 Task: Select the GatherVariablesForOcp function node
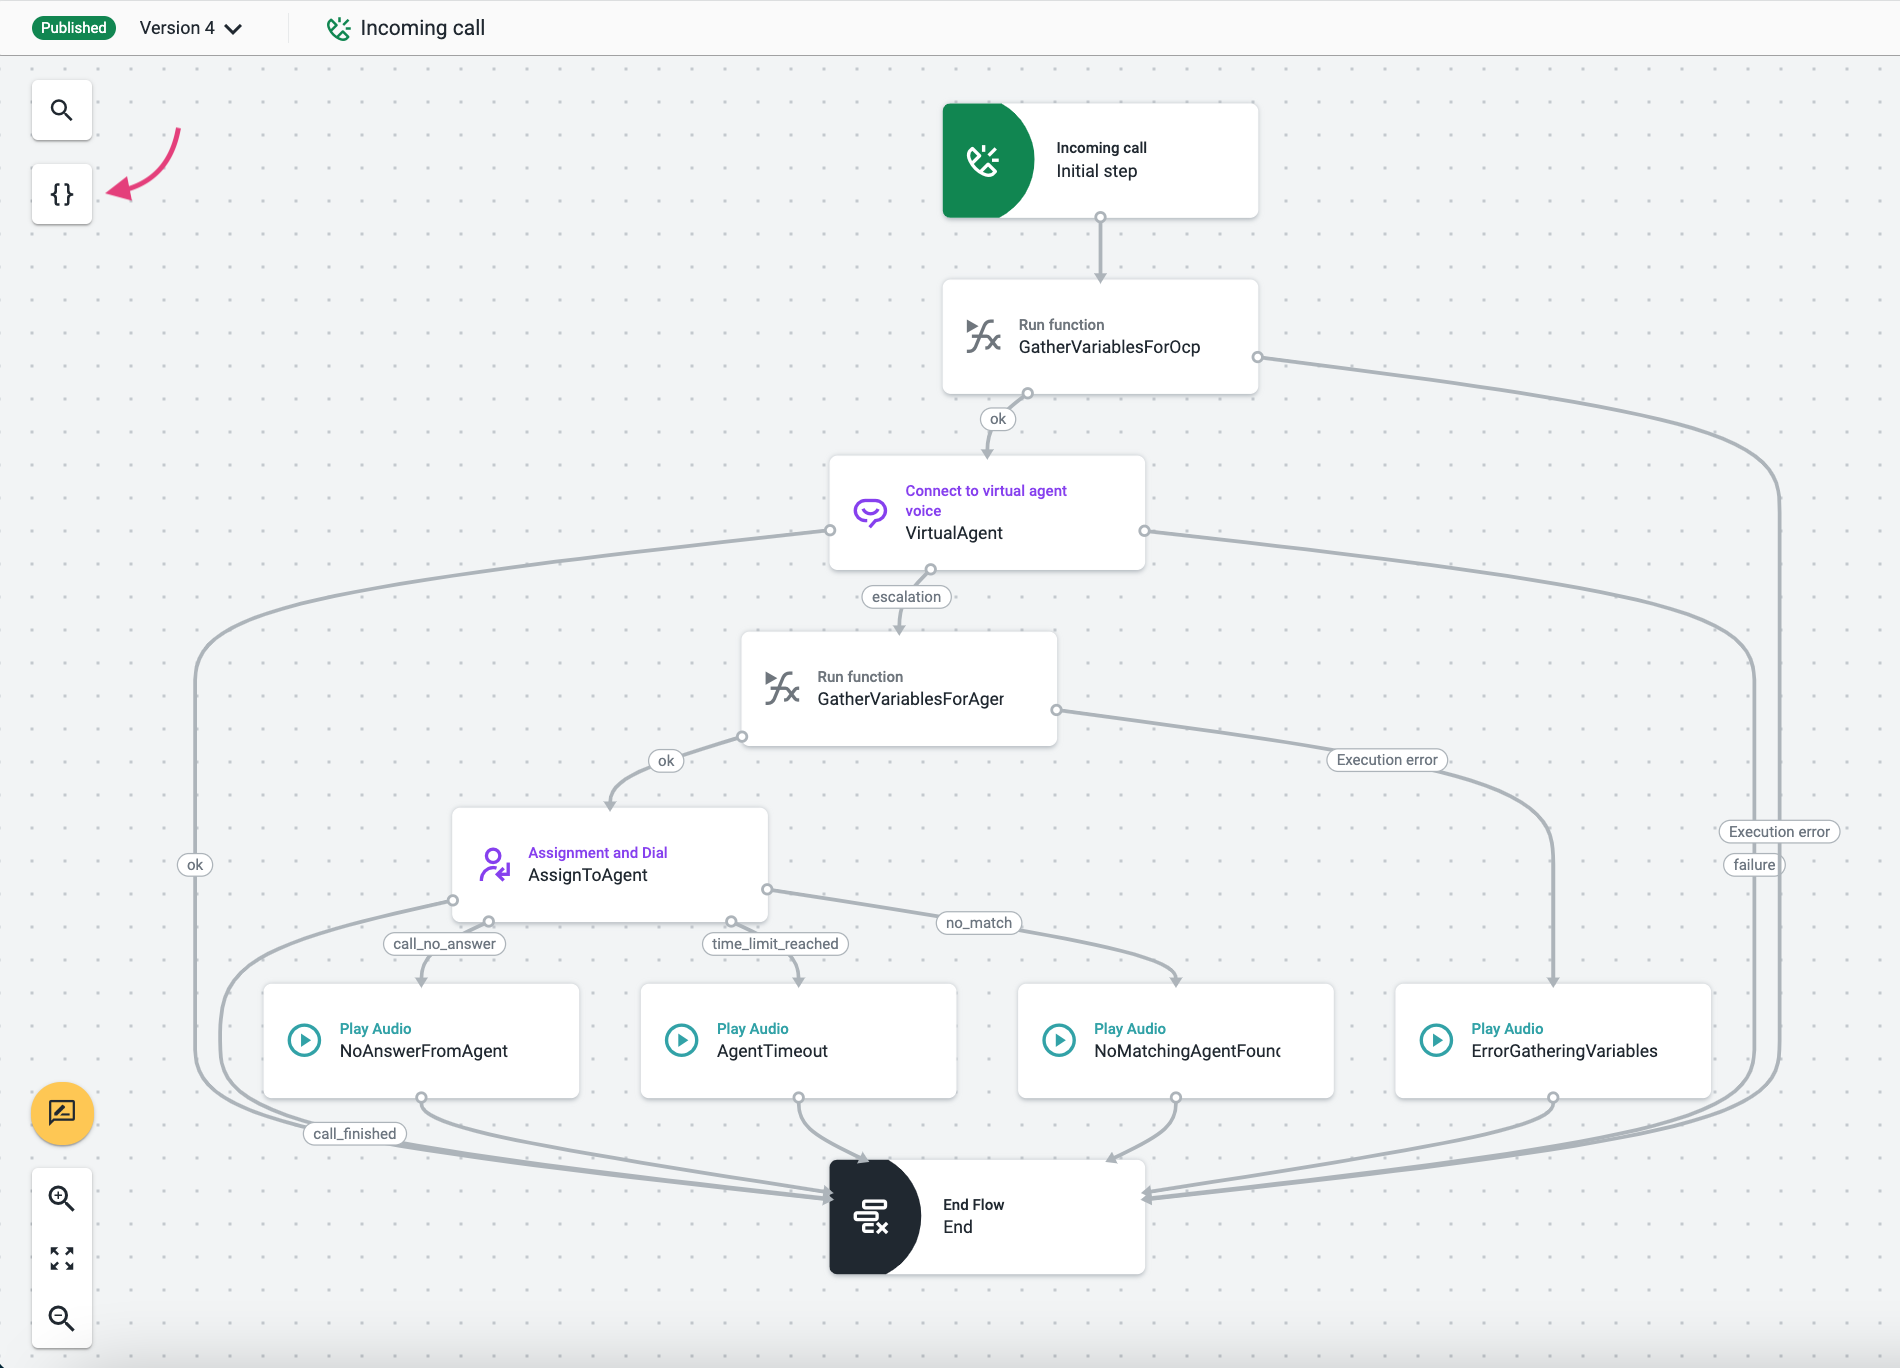(x=1100, y=337)
